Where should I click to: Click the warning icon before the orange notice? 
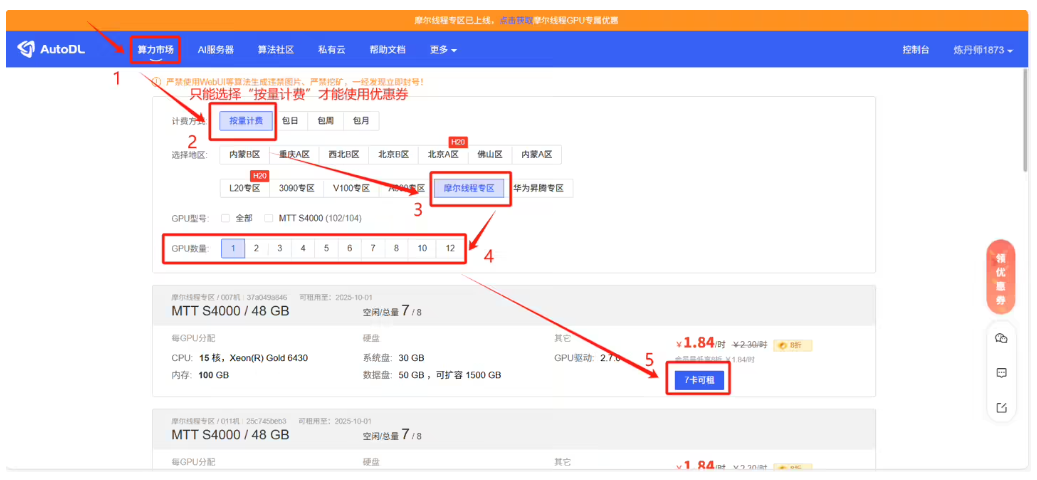click(157, 82)
